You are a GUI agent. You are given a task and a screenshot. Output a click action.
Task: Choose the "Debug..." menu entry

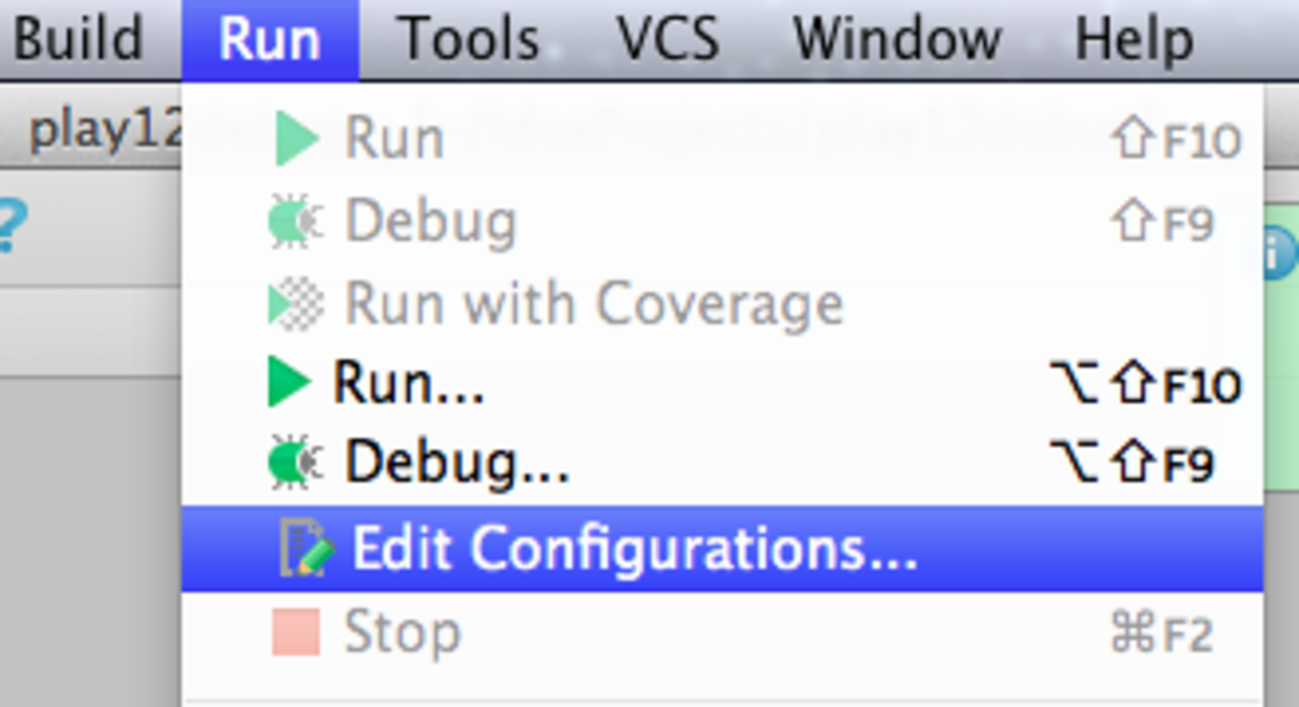[x=456, y=464]
